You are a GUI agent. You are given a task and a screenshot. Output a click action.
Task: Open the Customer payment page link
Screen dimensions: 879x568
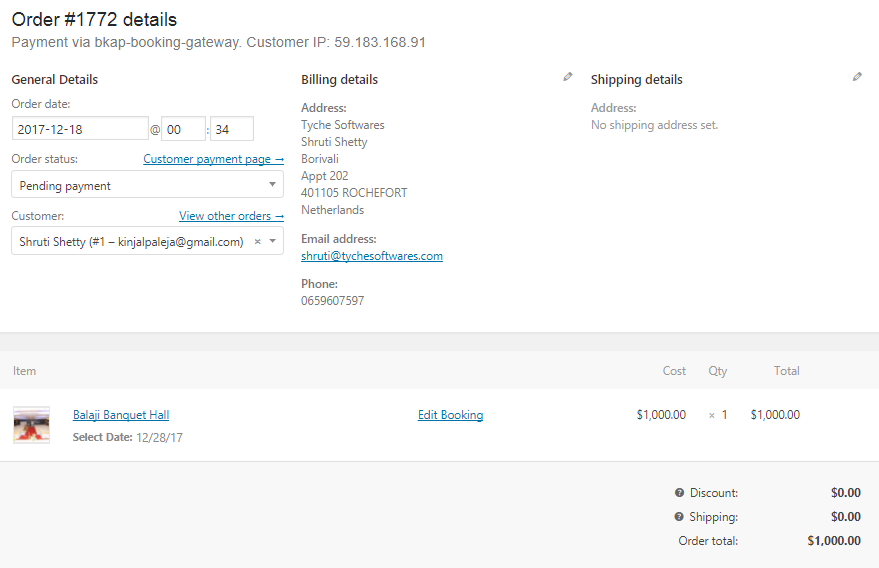[213, 159]
